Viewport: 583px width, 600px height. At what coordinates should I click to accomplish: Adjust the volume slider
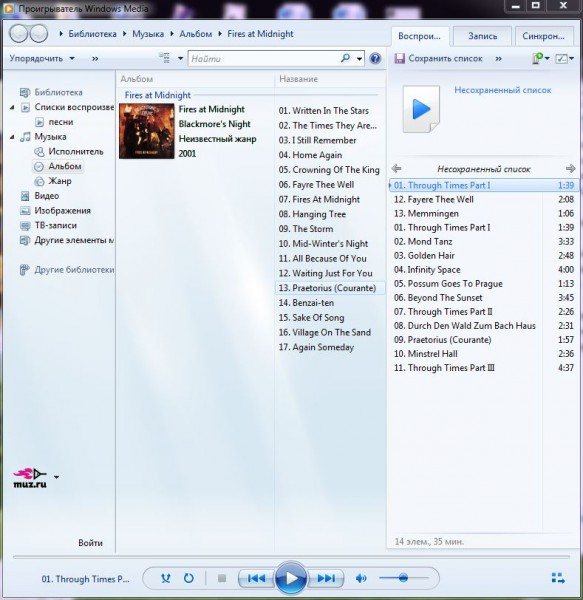pyautogui.click(x=404, y=578)
